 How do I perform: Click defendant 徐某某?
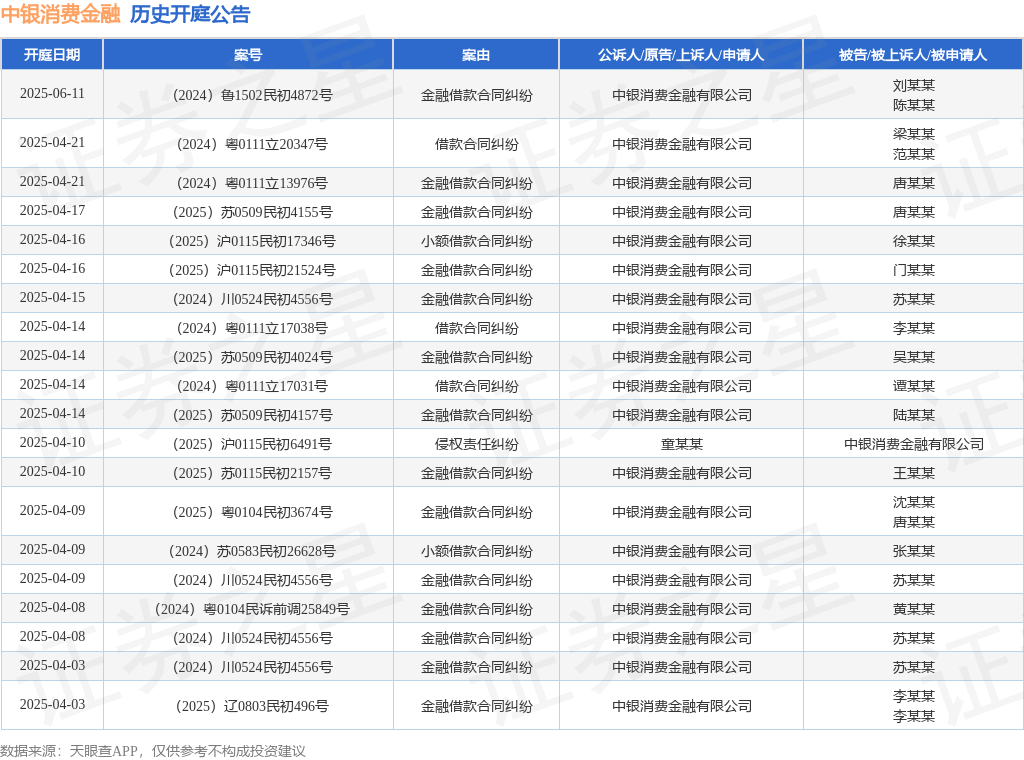(x=914, y=242)
